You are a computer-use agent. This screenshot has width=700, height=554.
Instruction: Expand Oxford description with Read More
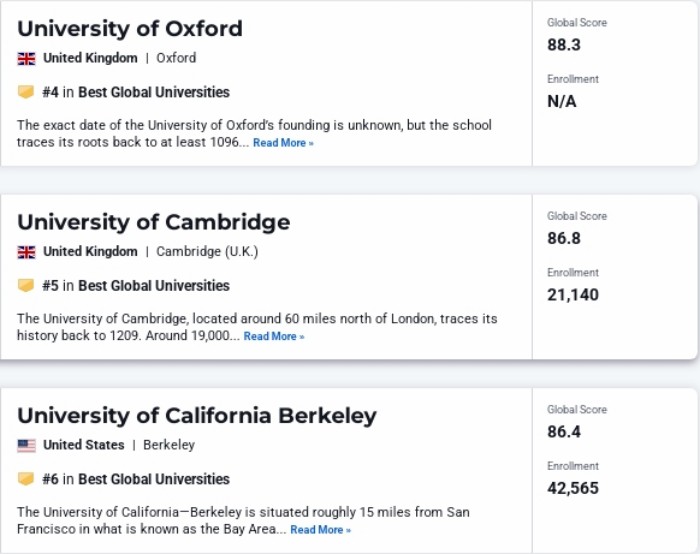[283, 143]
